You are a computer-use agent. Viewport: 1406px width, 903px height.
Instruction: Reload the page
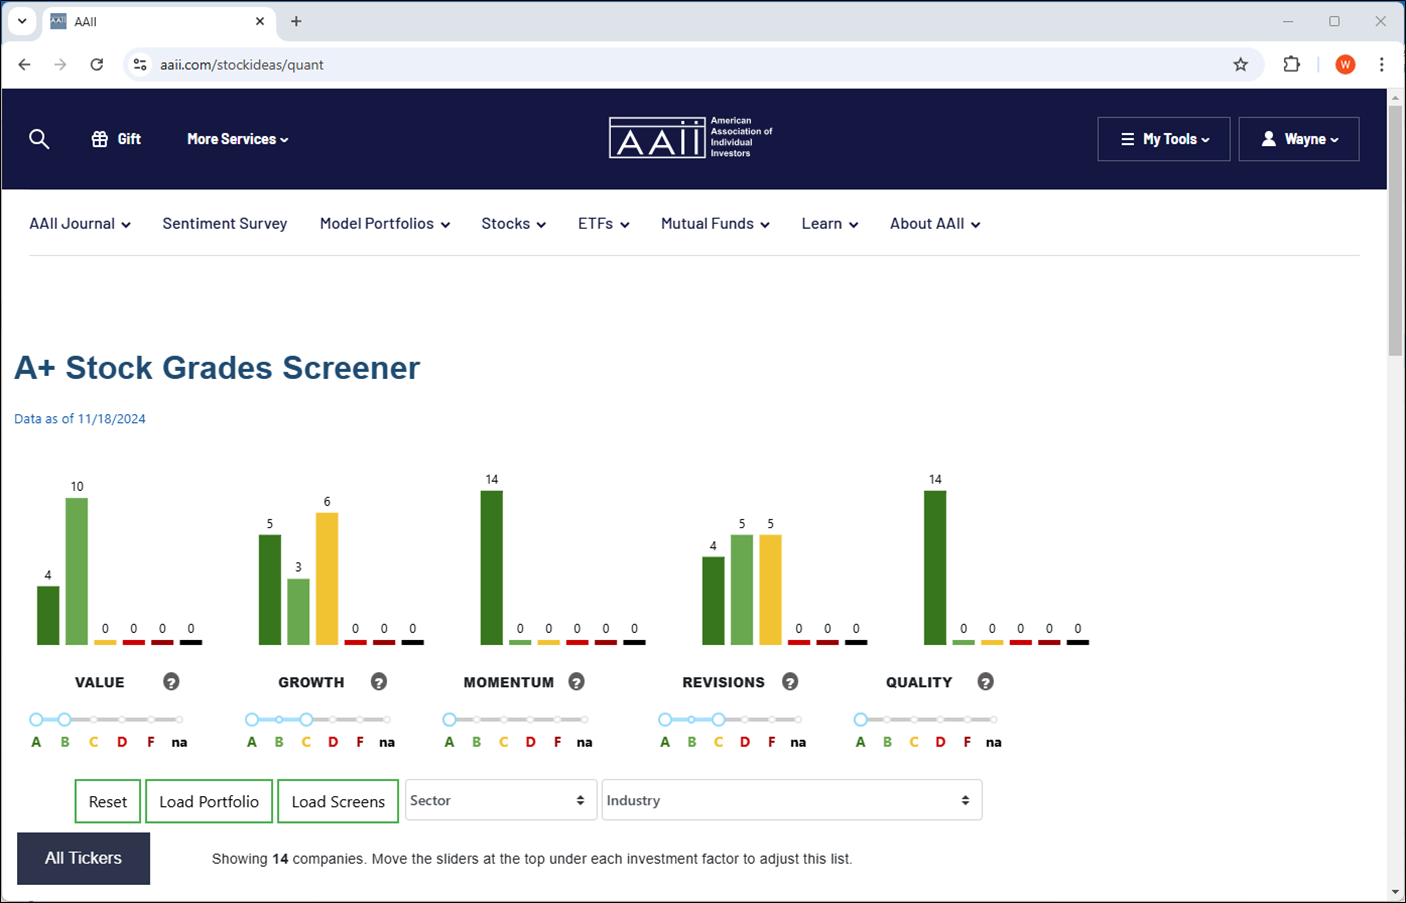(x=97, y=65)
